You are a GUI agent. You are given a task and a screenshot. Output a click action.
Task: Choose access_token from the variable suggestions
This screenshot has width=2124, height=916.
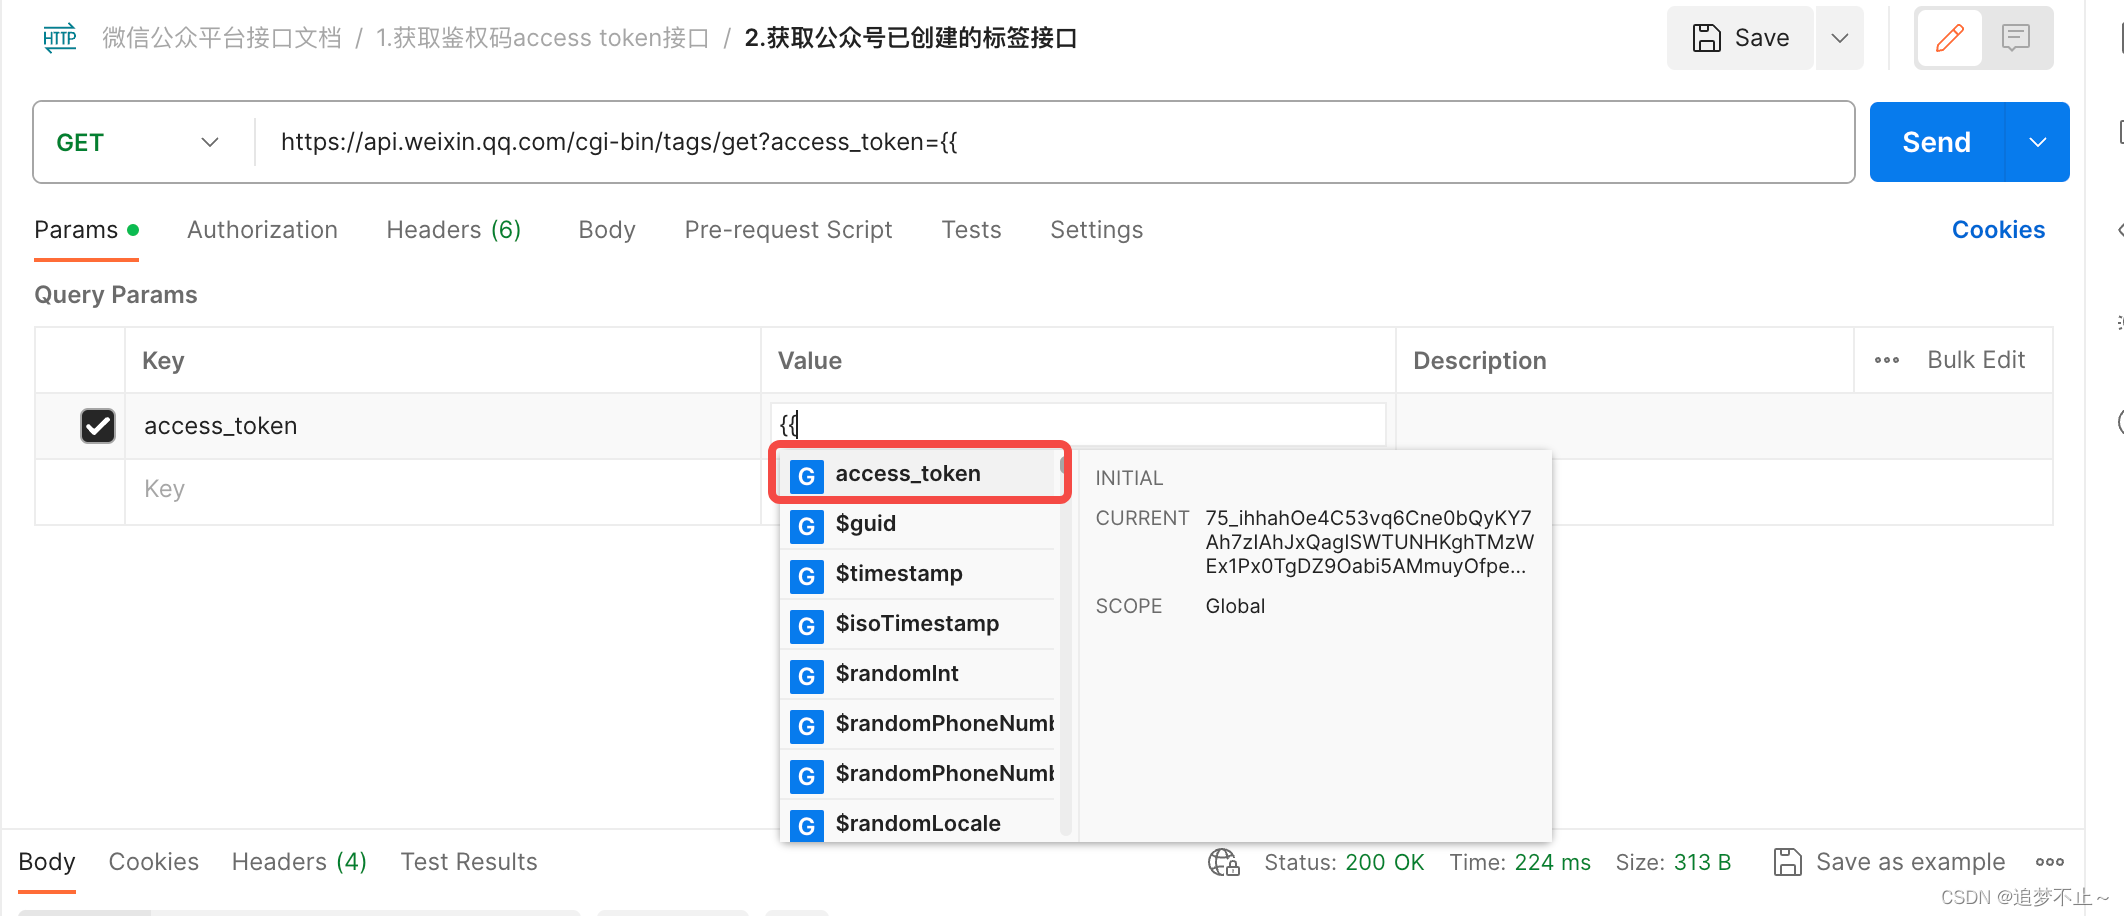(x=918, y=474)
